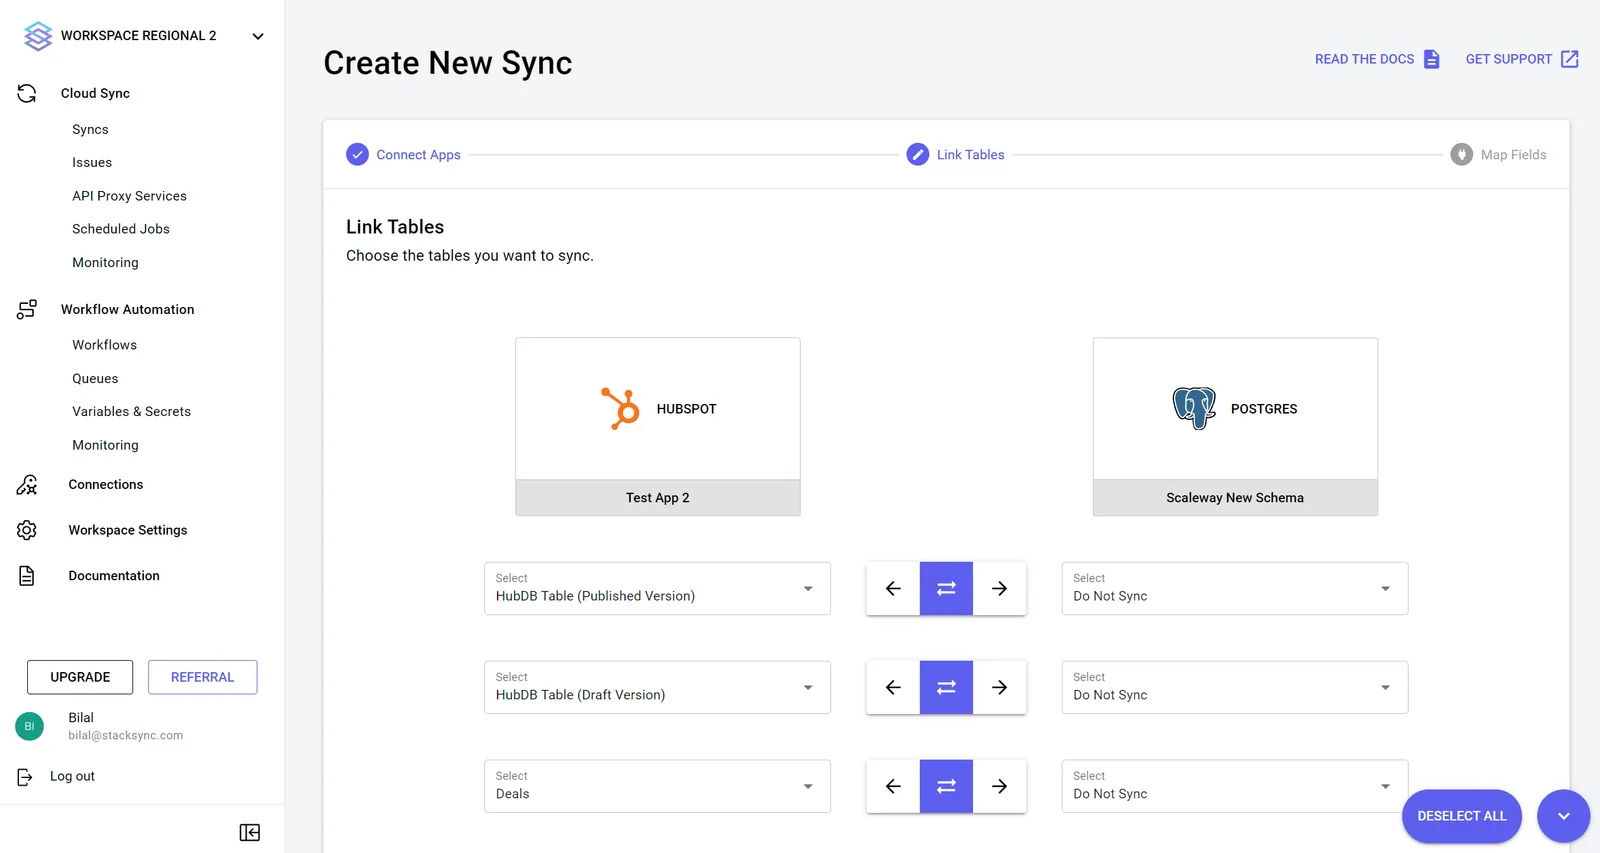Screen dimensions: 1600x853
Task: Click the Connect Apps checkmark icon
Action: 357,155
